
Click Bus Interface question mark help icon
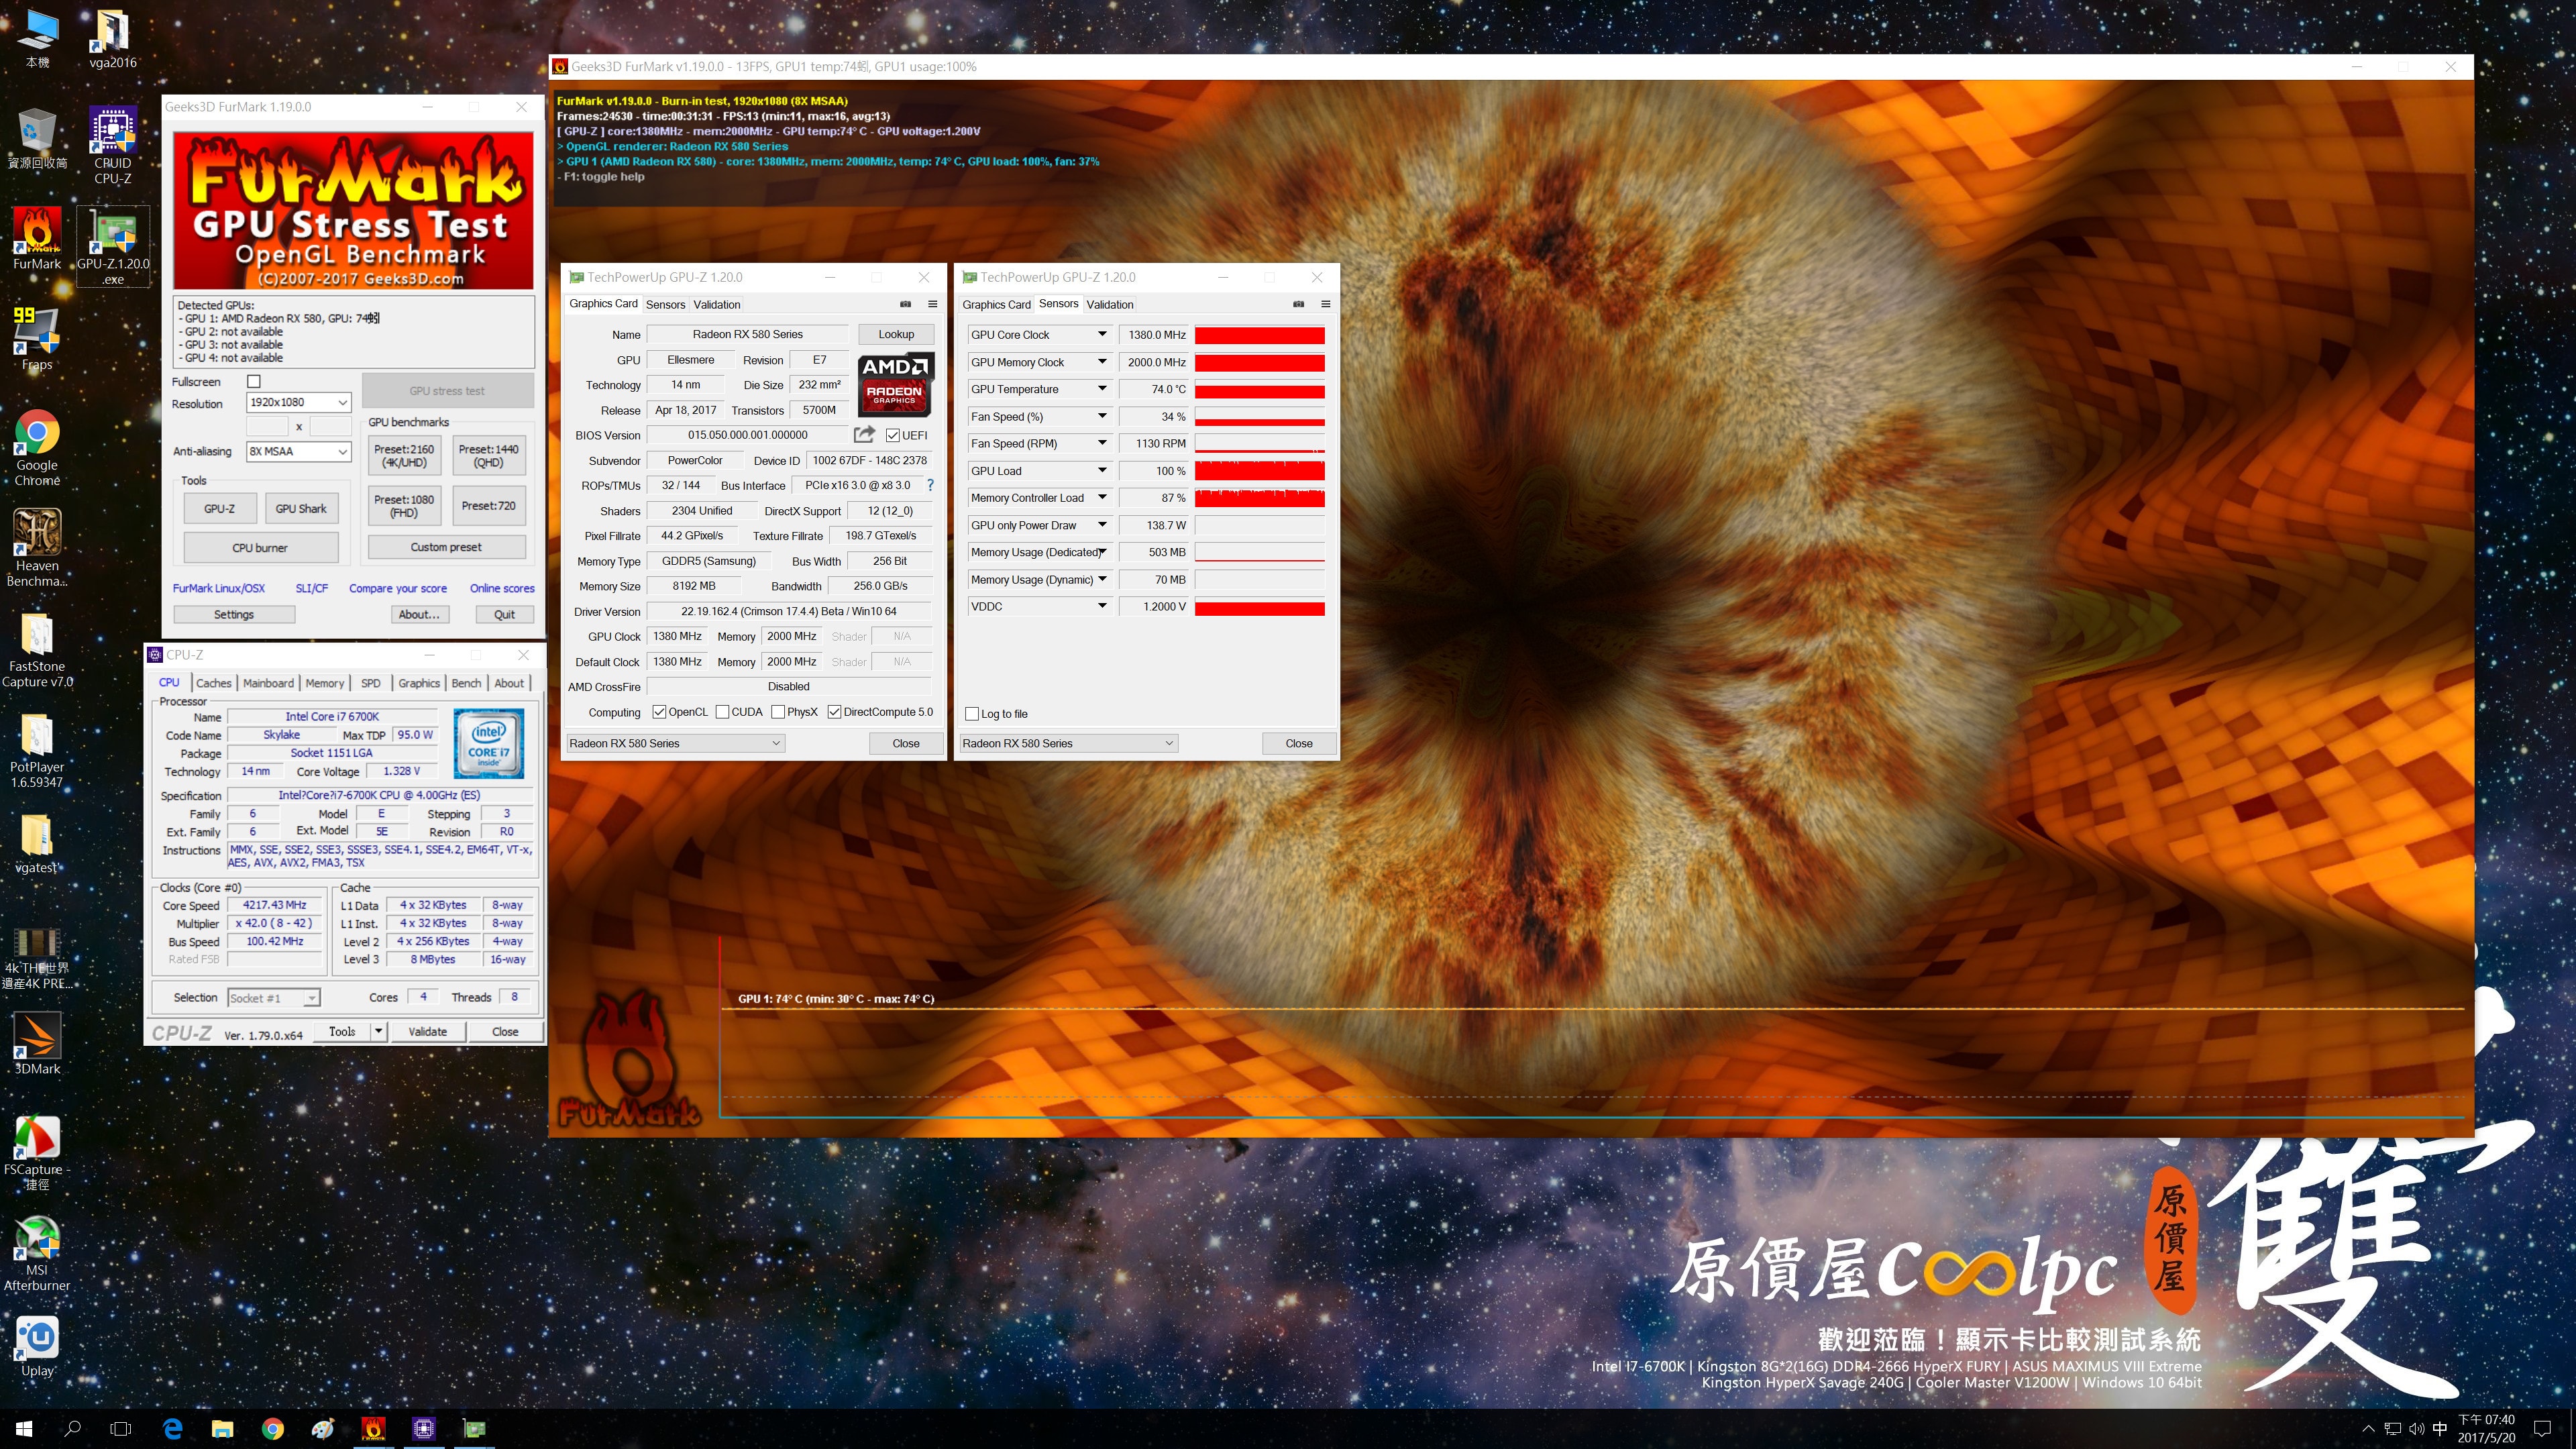[930, 485]
